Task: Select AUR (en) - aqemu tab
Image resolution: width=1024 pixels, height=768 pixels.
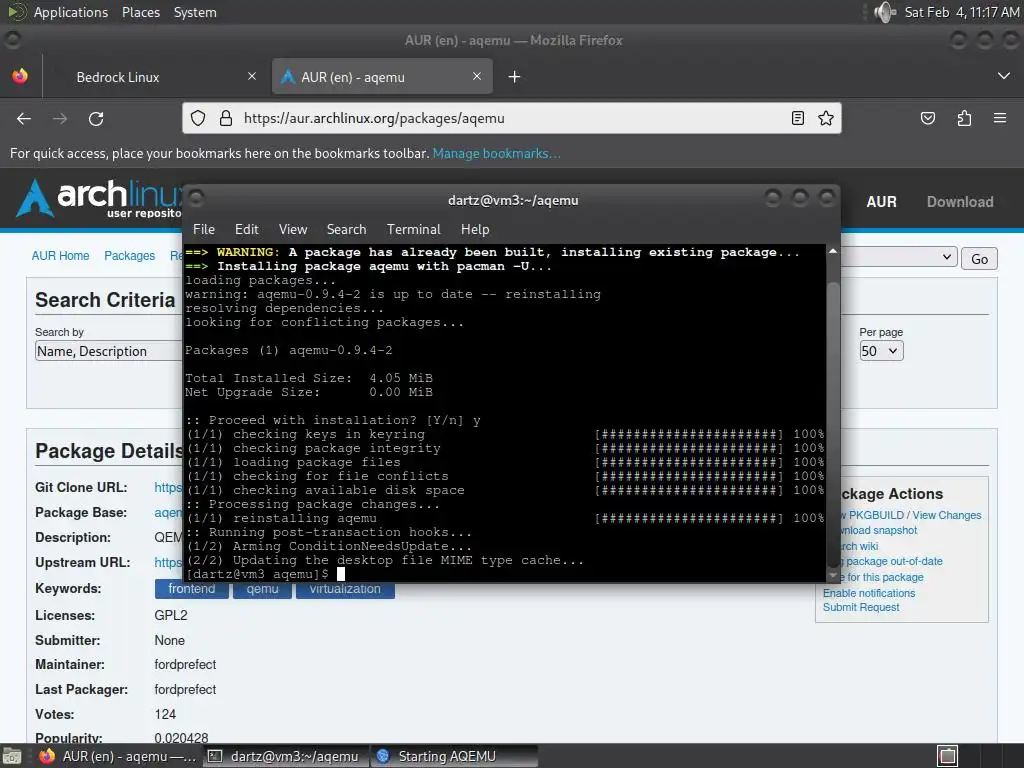Action: click(382, 77)
